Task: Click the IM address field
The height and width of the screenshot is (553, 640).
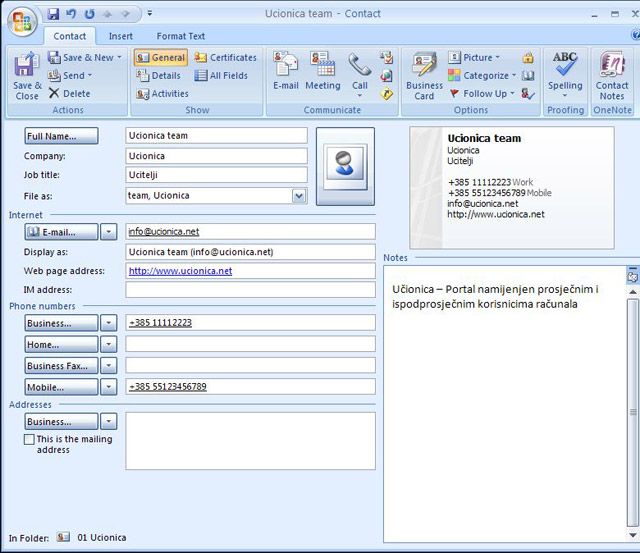Action: (x=250, y=290)
